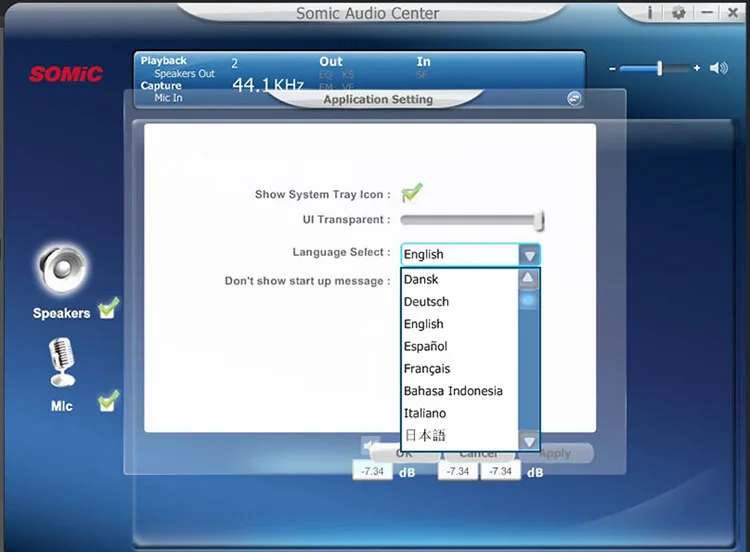
Task: Click the 44.1KHz sample rate value
Action: (268, 85)
